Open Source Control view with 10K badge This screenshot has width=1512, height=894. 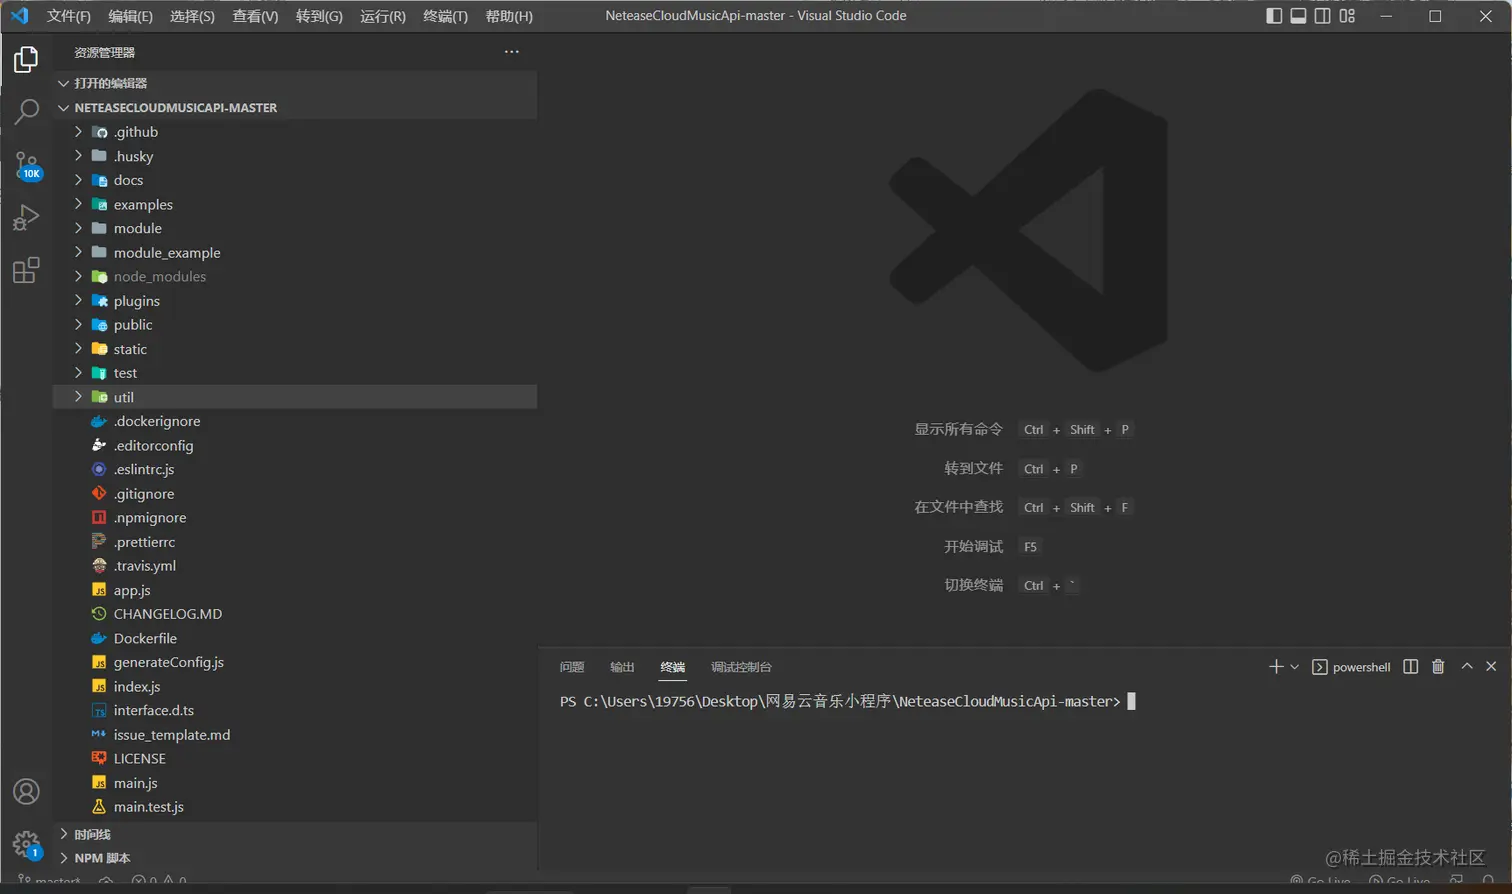(x=27, y=165)
